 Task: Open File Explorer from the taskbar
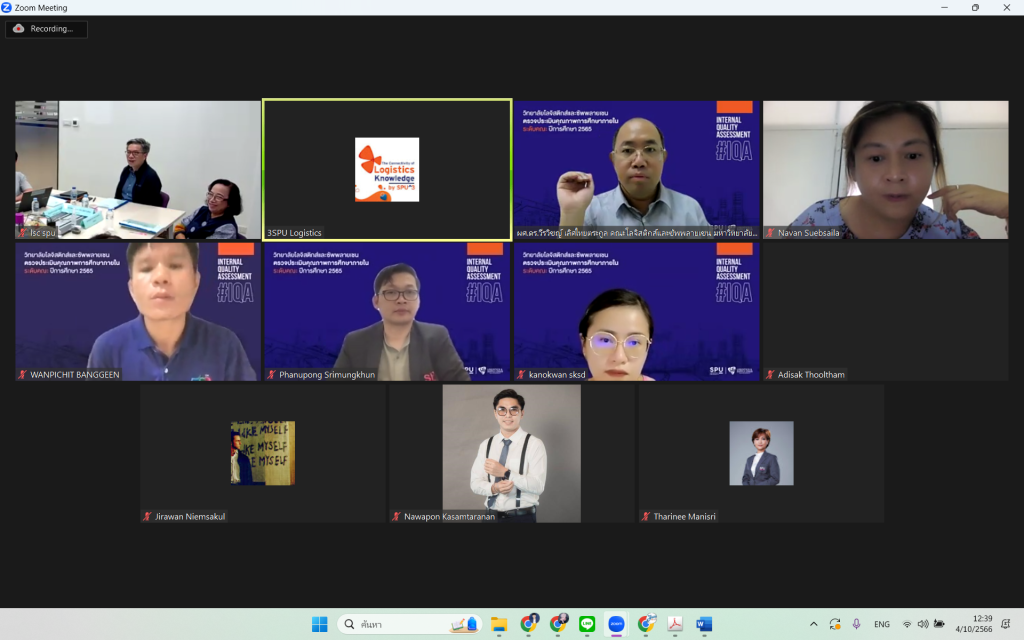pos(499,624)
